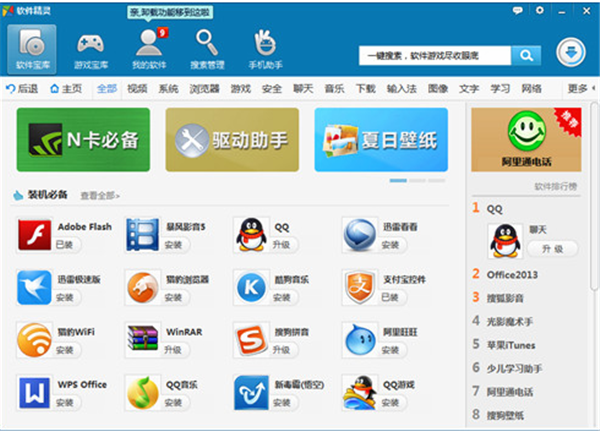Click the 迅雷极速版 bird icon

pos(34,287)
